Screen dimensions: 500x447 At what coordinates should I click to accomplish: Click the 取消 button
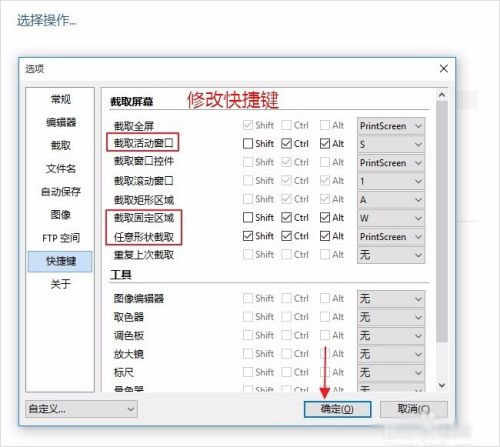[x=414, y=409]
